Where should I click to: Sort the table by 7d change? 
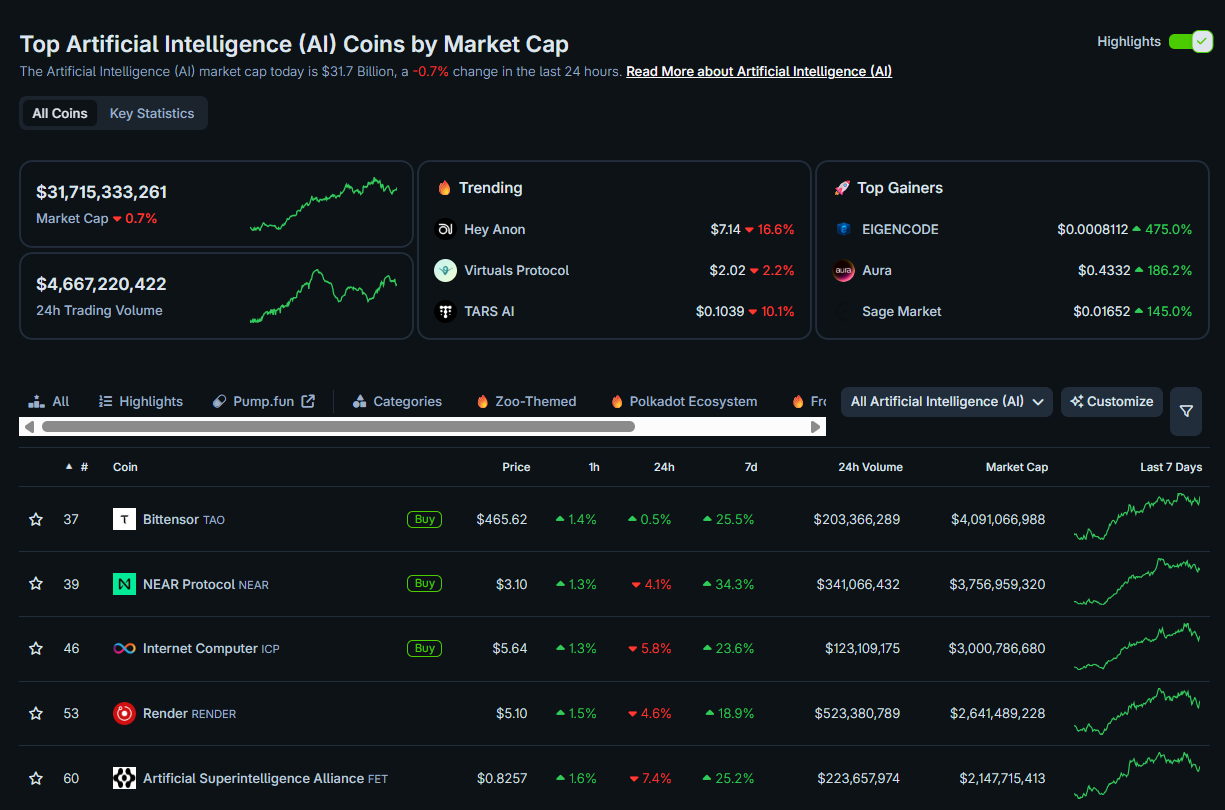750,467
